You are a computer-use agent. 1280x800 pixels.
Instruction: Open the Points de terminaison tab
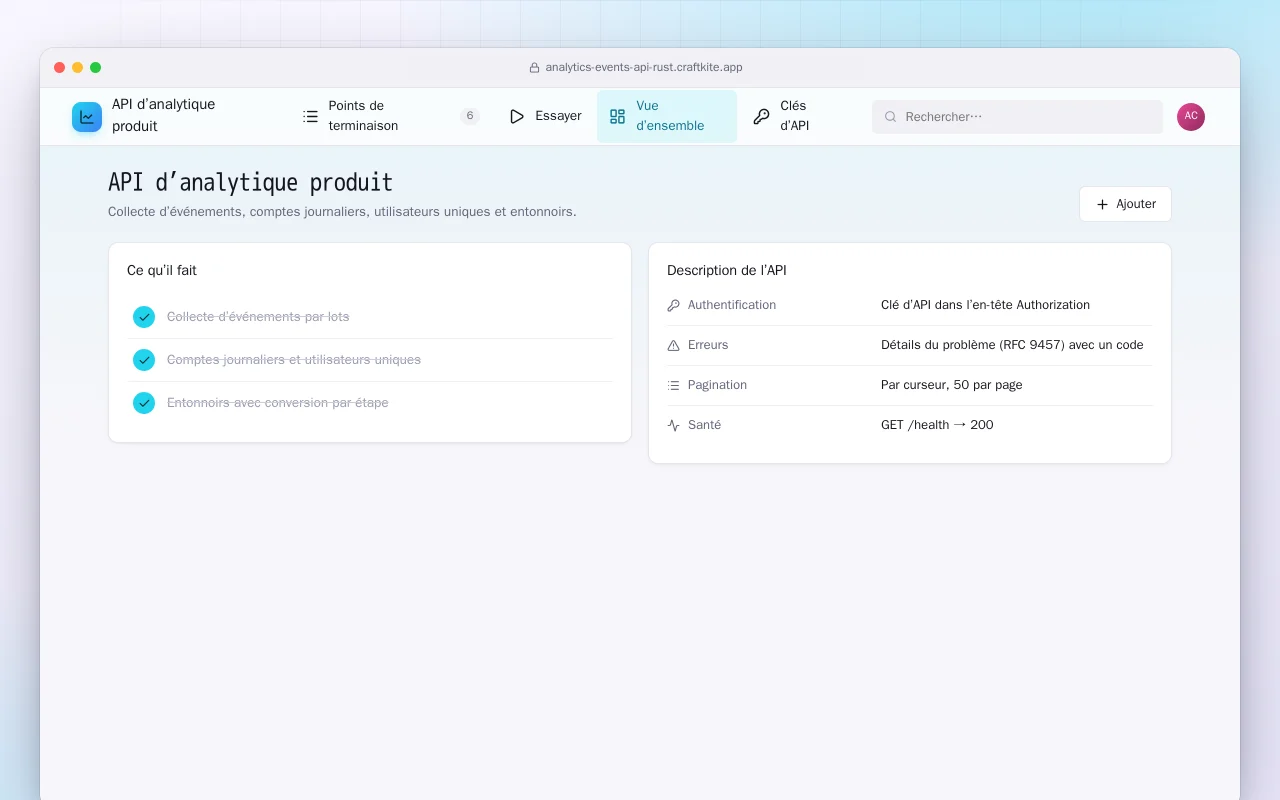(392, 117)
